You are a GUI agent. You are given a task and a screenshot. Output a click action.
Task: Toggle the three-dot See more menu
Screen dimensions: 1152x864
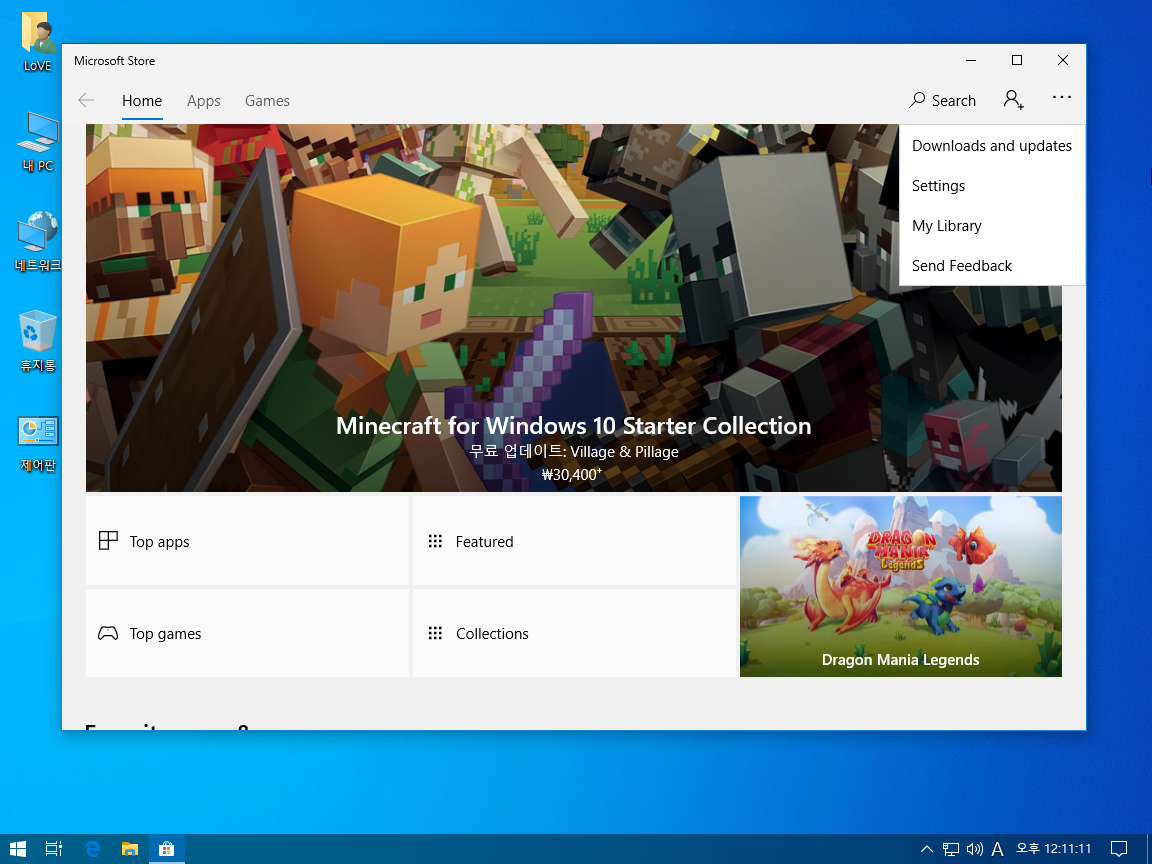pos(1062,97)
